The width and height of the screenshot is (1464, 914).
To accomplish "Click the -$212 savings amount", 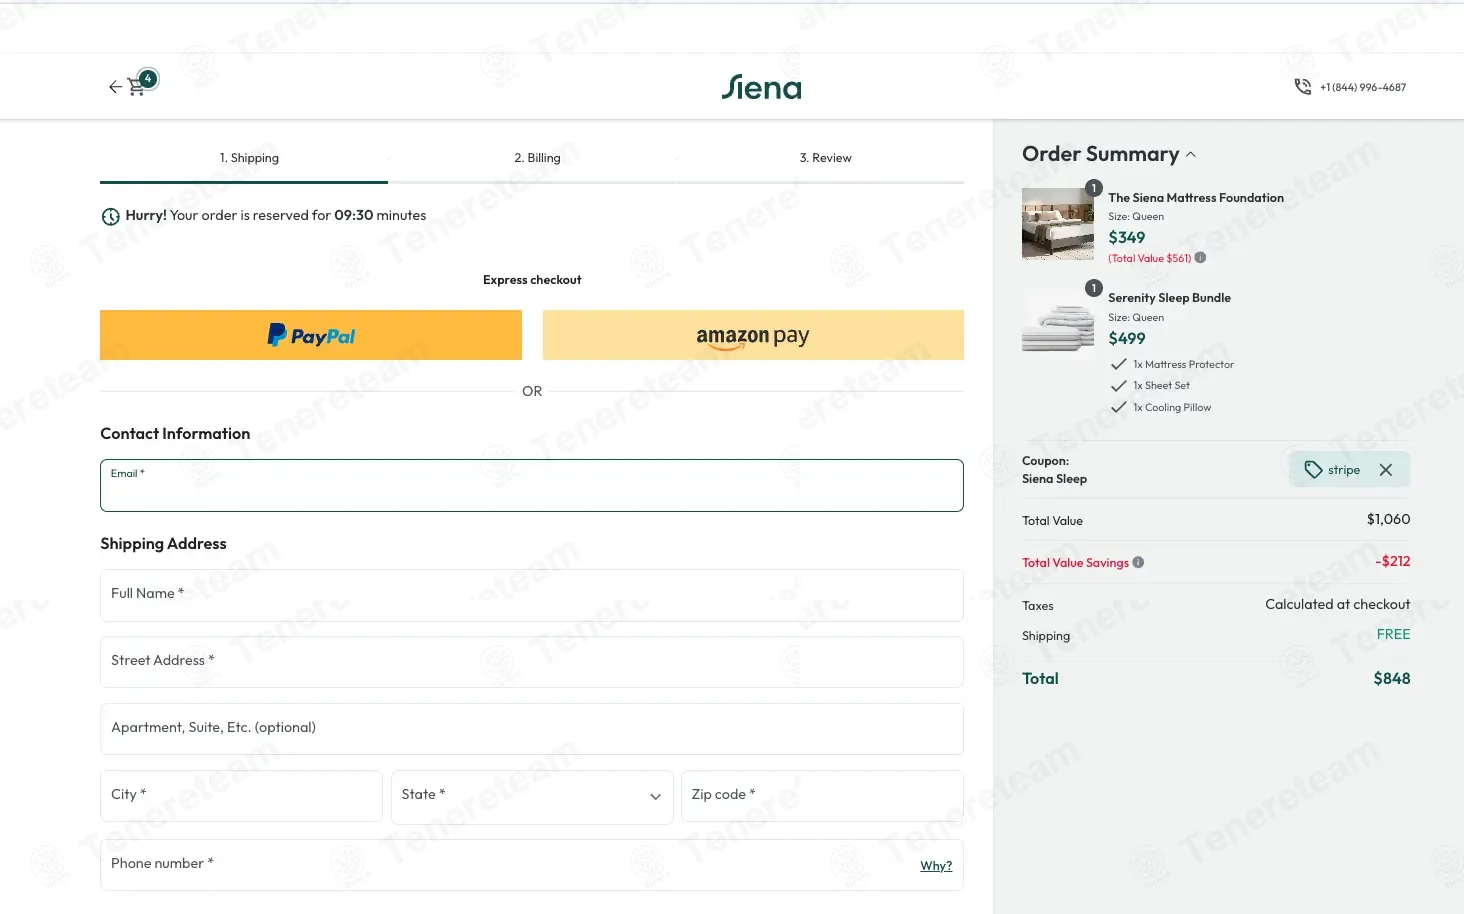I will tap(1393, 562).
